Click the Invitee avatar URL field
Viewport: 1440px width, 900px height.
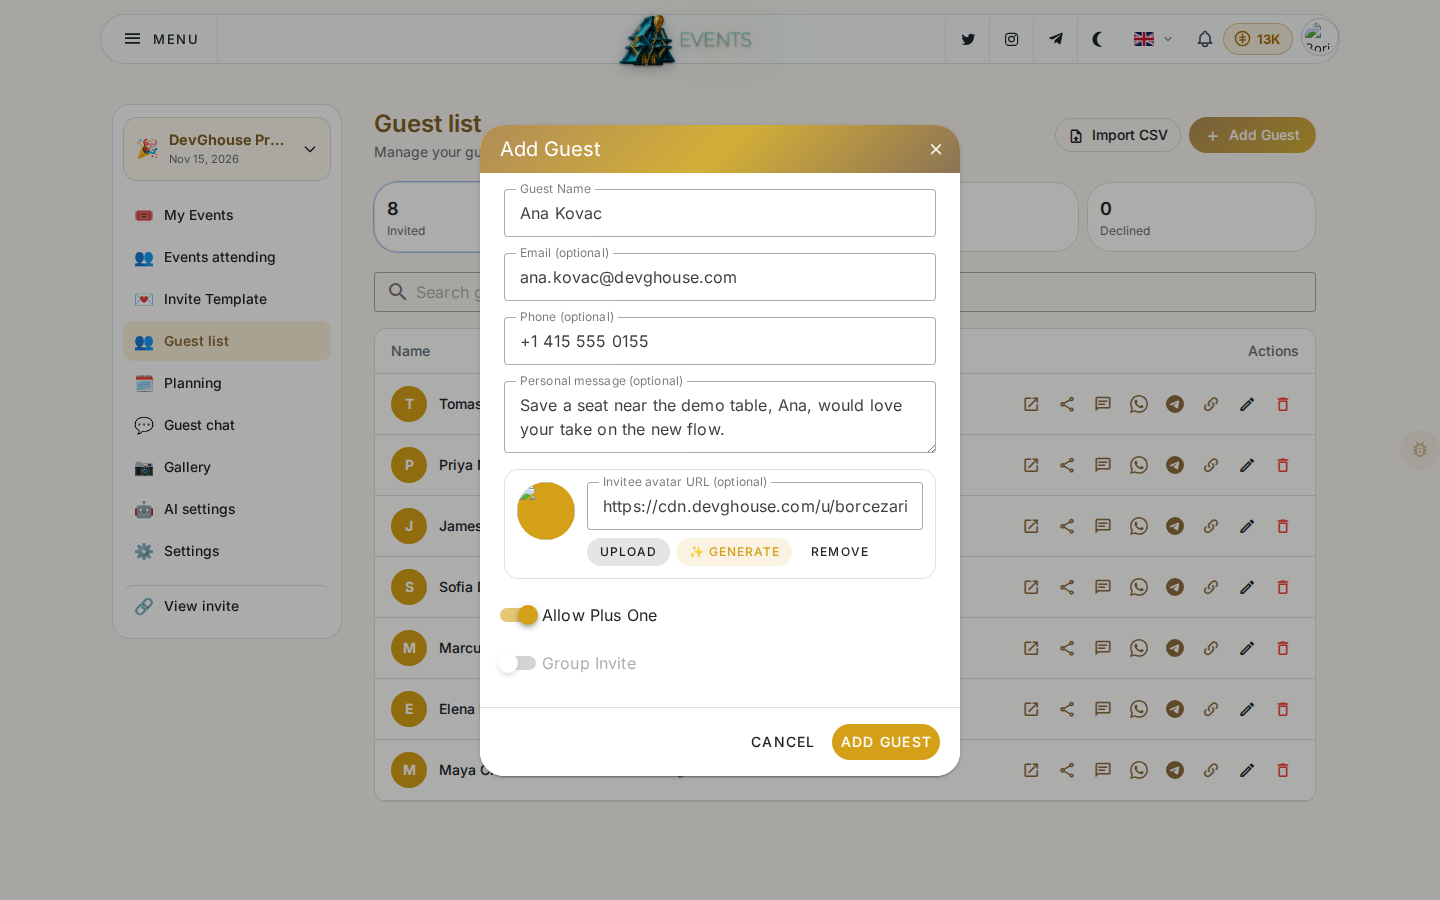[755, 506]
